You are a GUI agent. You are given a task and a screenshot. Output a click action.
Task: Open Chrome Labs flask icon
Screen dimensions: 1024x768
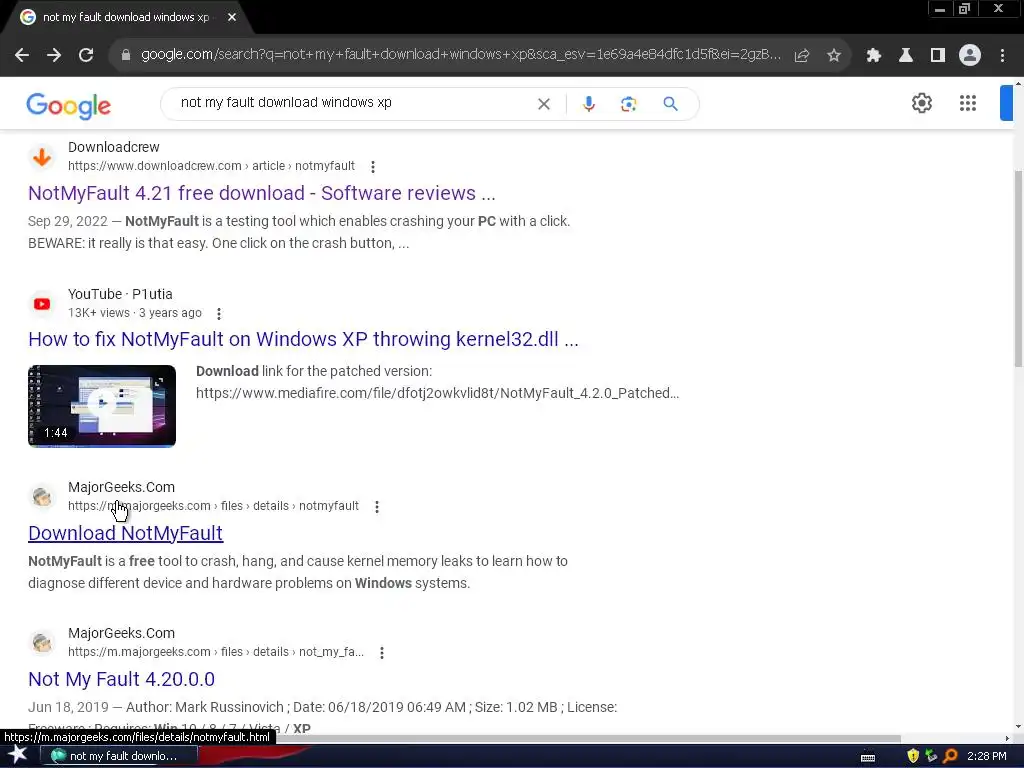(x=906, y=56)
